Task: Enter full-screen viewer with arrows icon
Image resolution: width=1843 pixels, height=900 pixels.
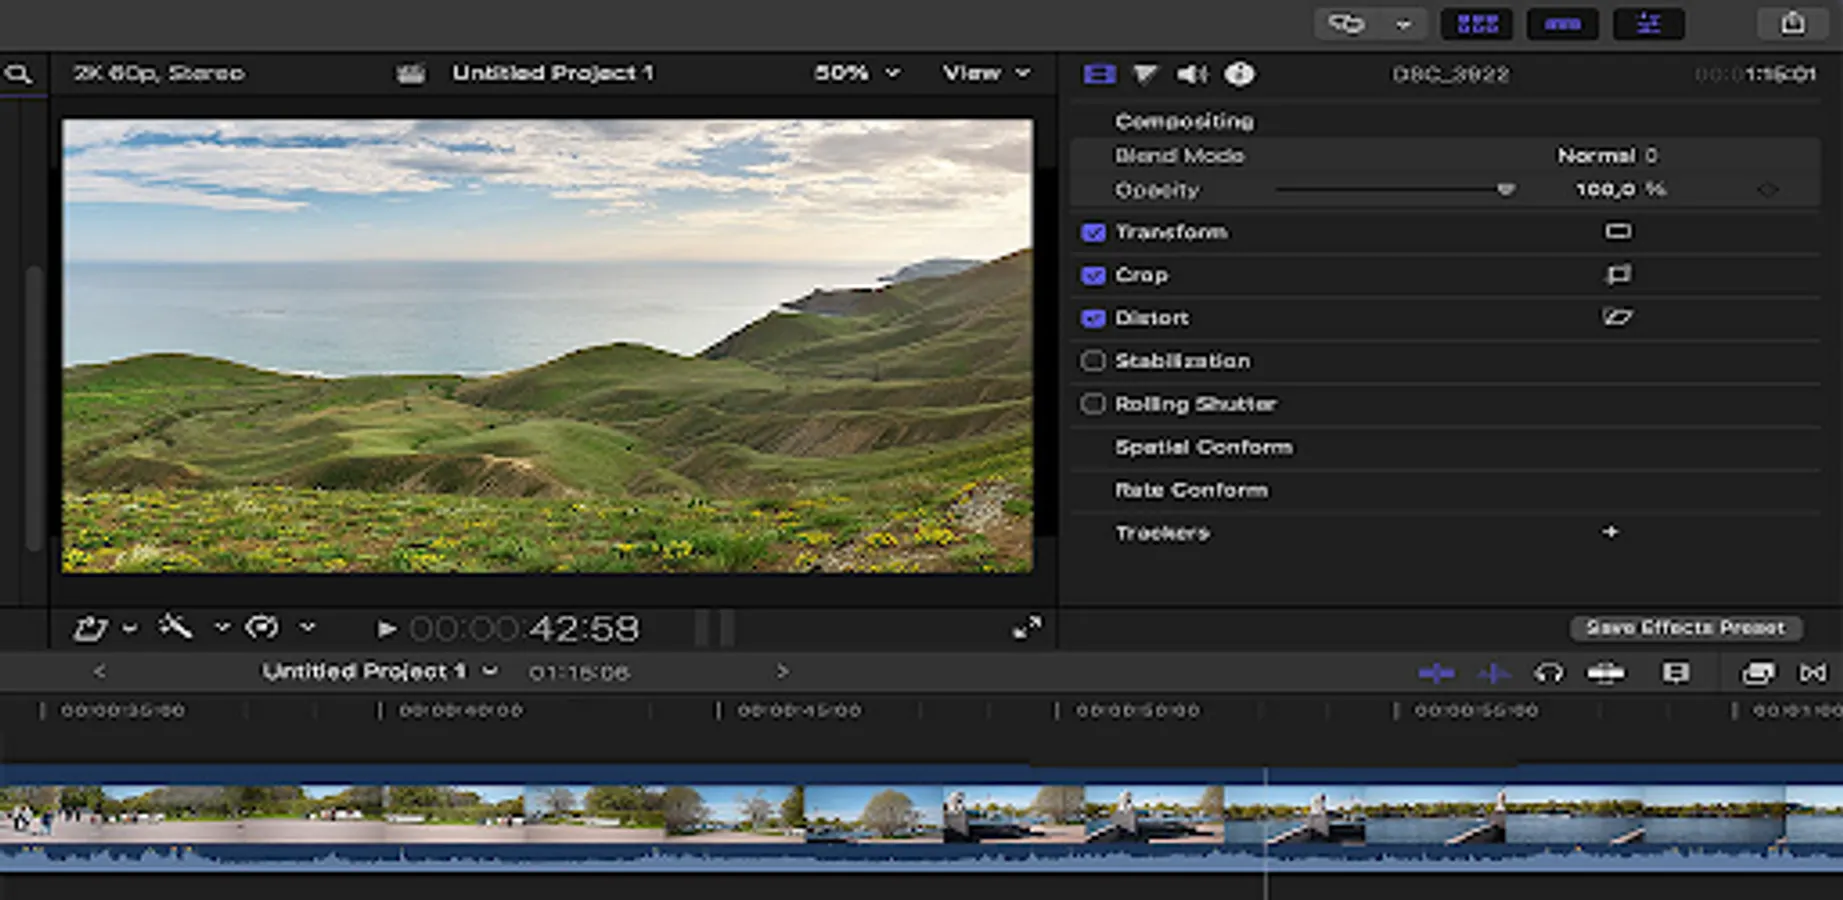Action: coord(1026,628)
